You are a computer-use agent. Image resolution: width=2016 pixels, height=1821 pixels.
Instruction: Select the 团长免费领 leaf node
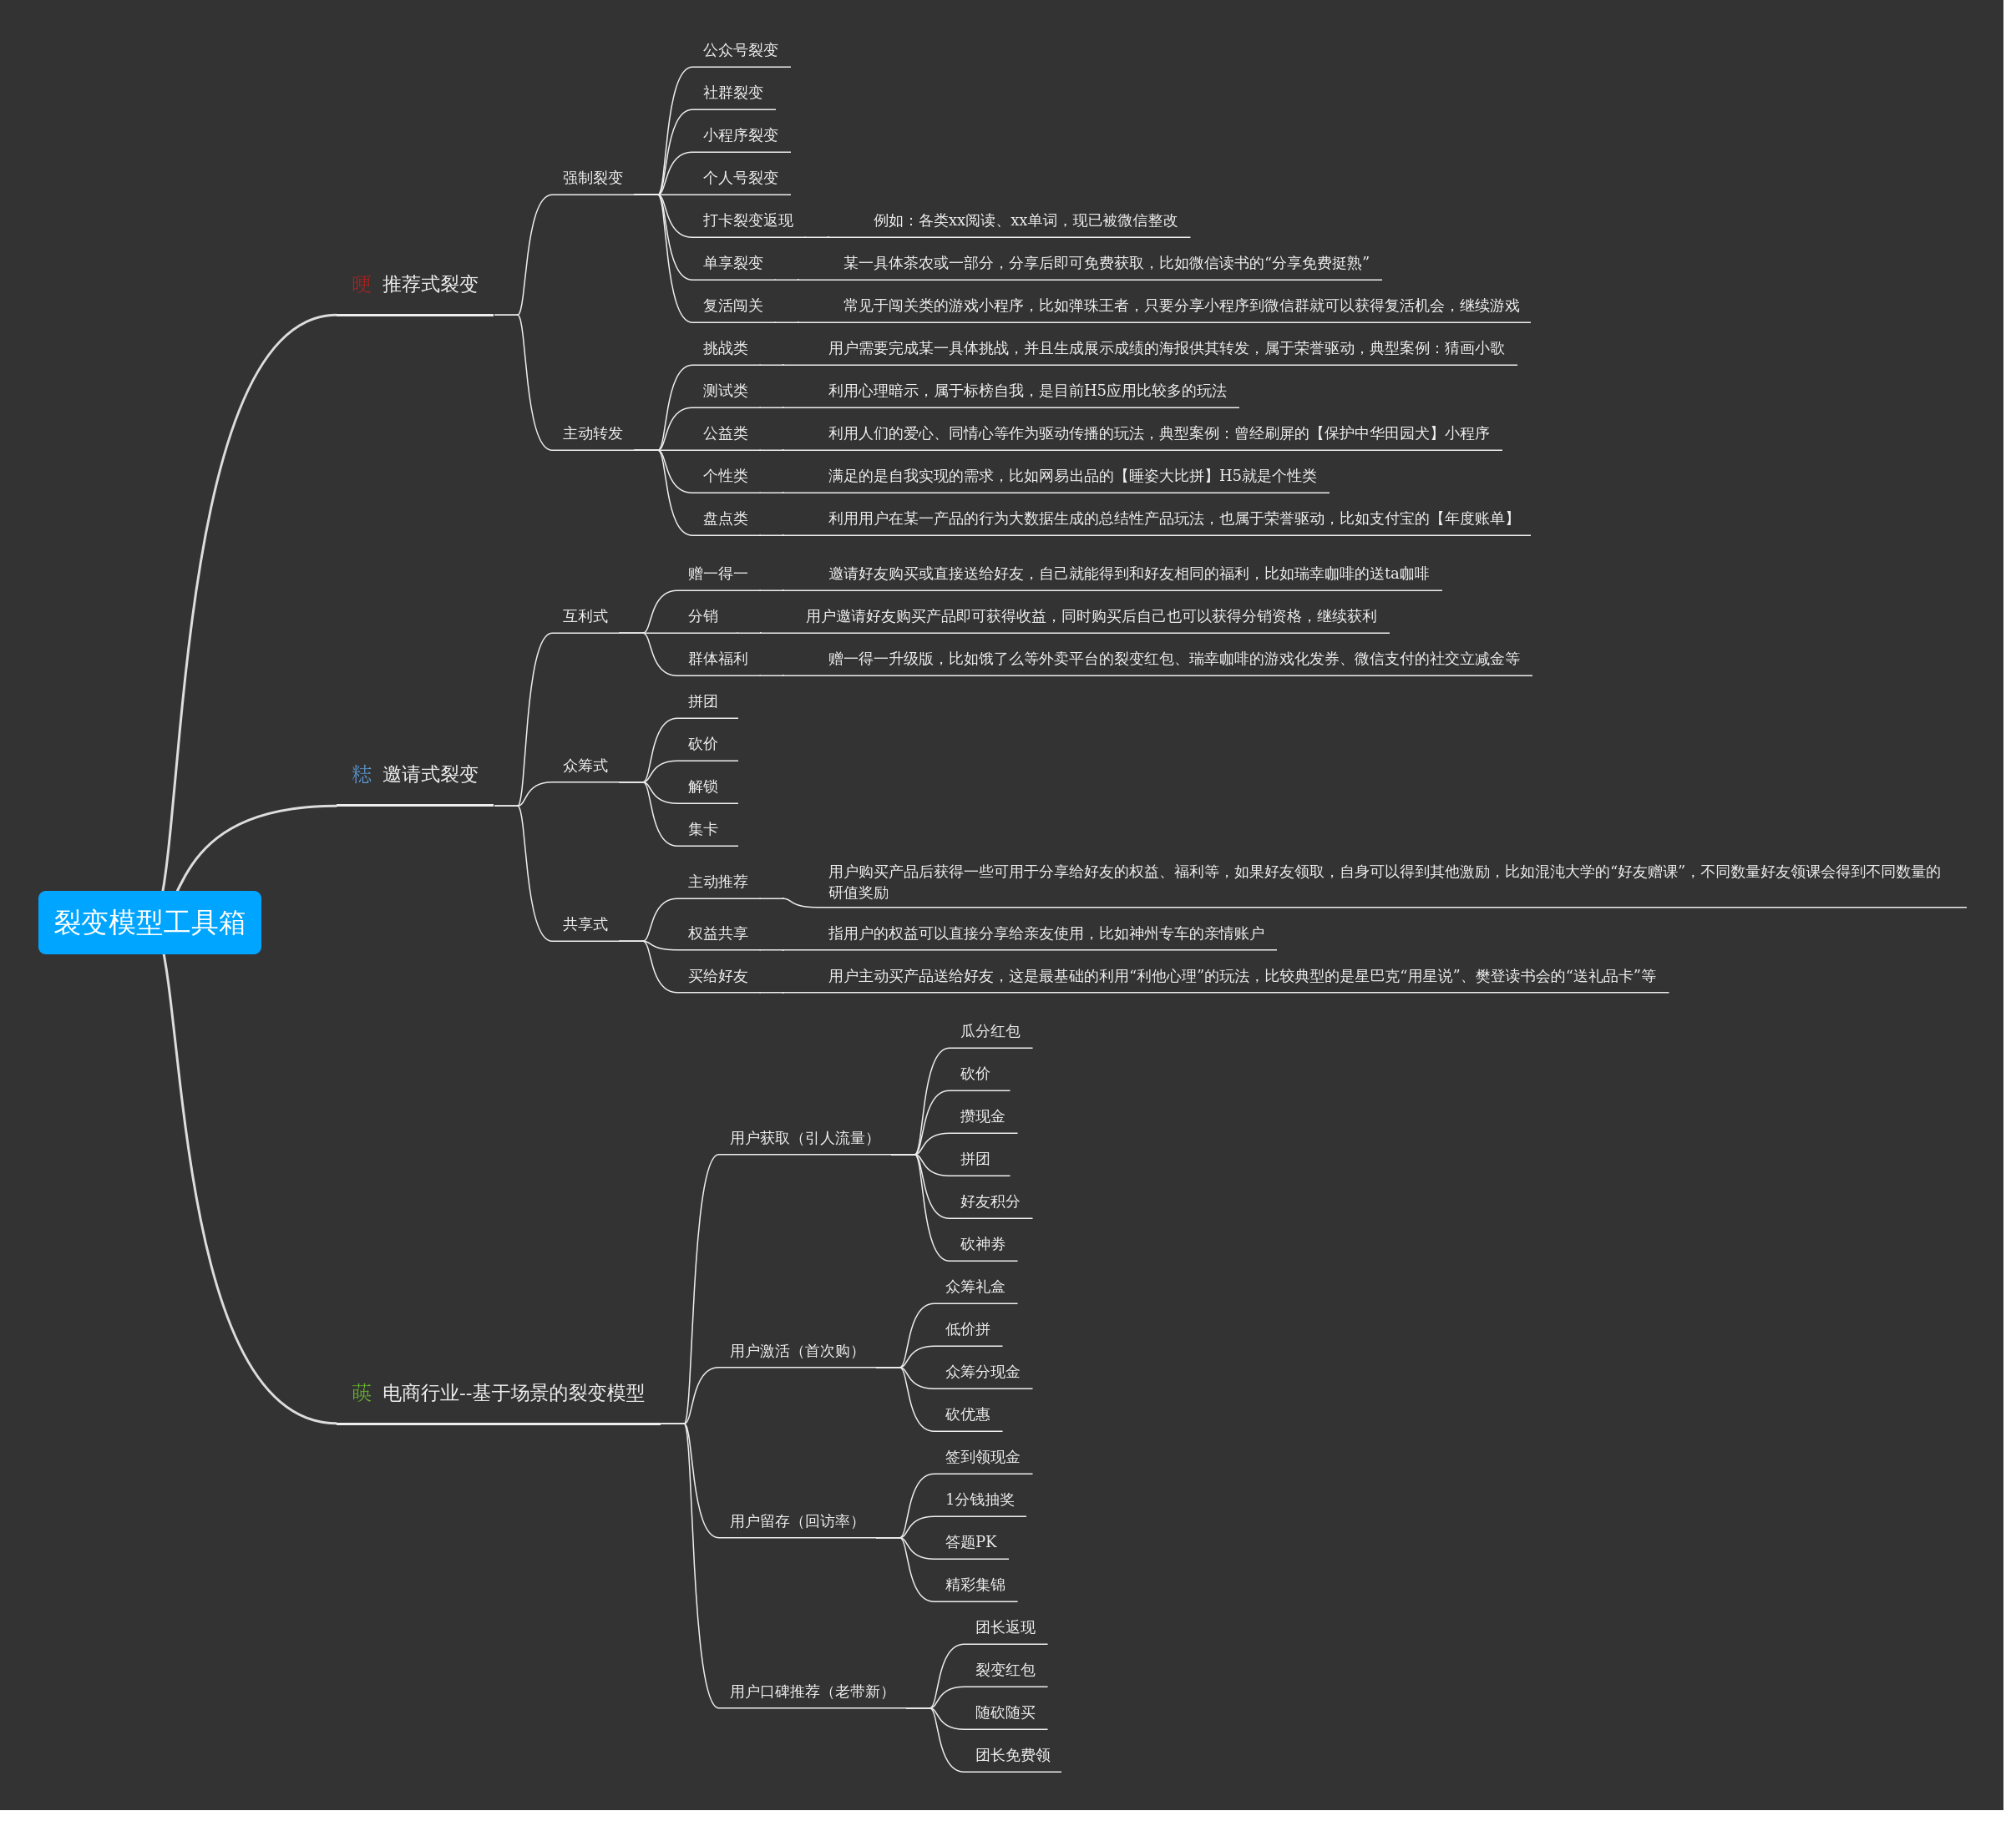point(1012,1755)
